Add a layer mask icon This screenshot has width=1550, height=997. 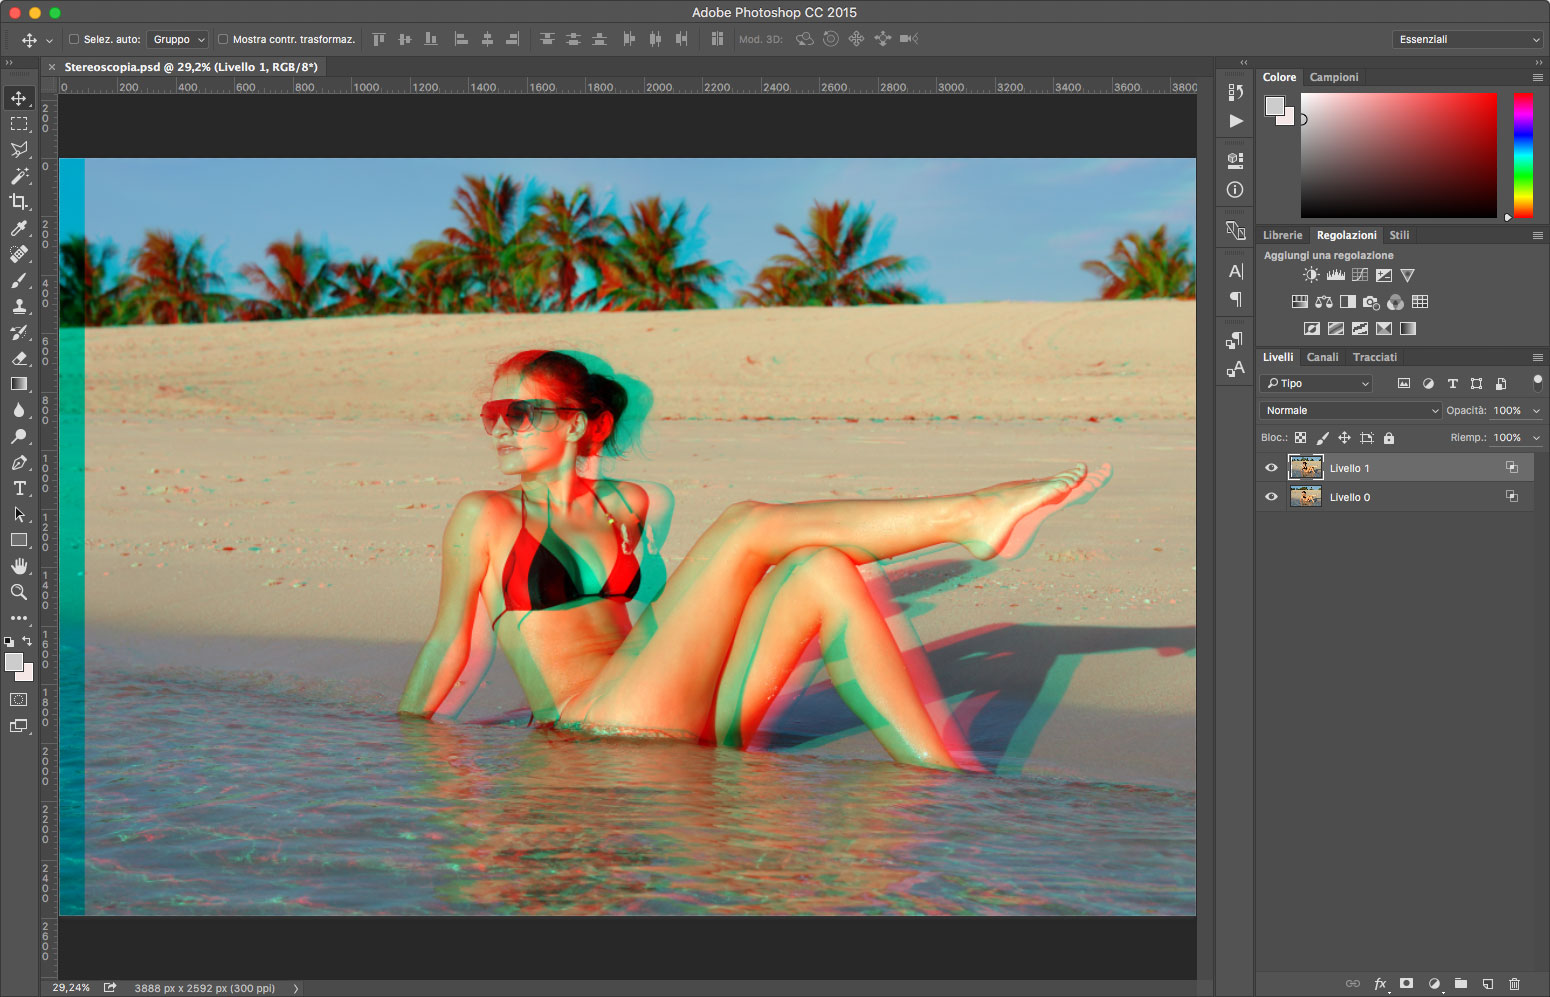[x=1407, y=984]
